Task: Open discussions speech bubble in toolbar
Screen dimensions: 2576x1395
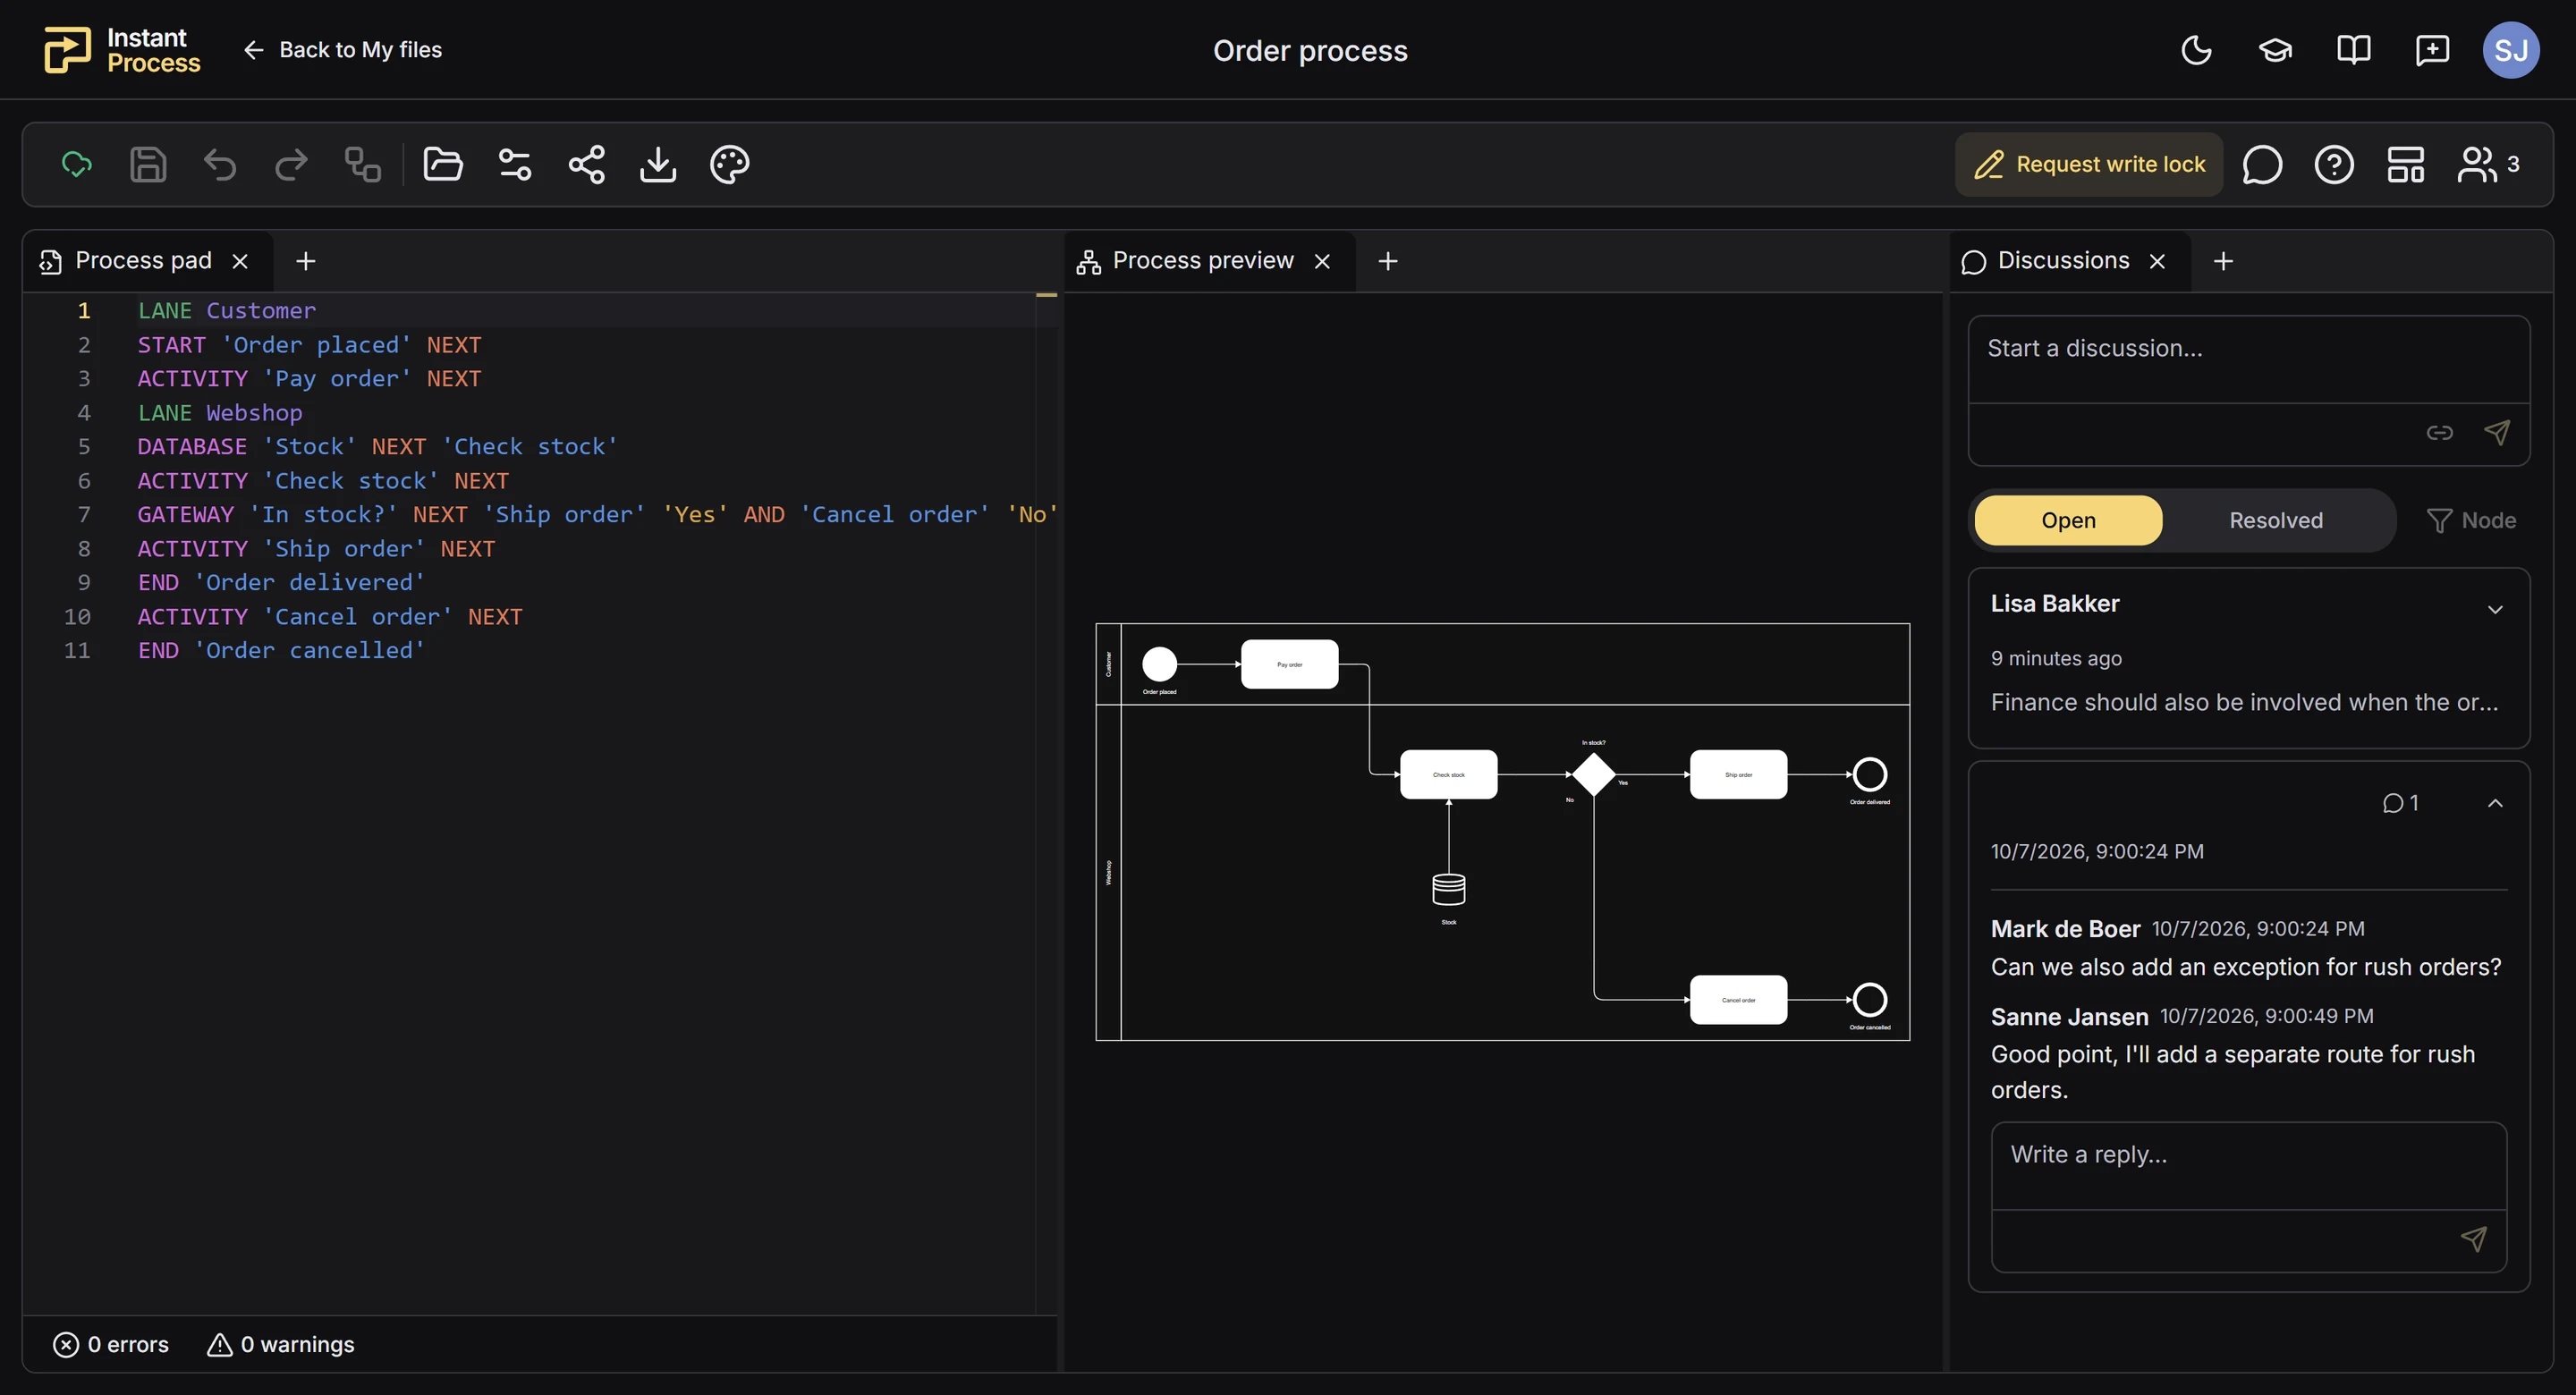Action: click(2262, 164)
